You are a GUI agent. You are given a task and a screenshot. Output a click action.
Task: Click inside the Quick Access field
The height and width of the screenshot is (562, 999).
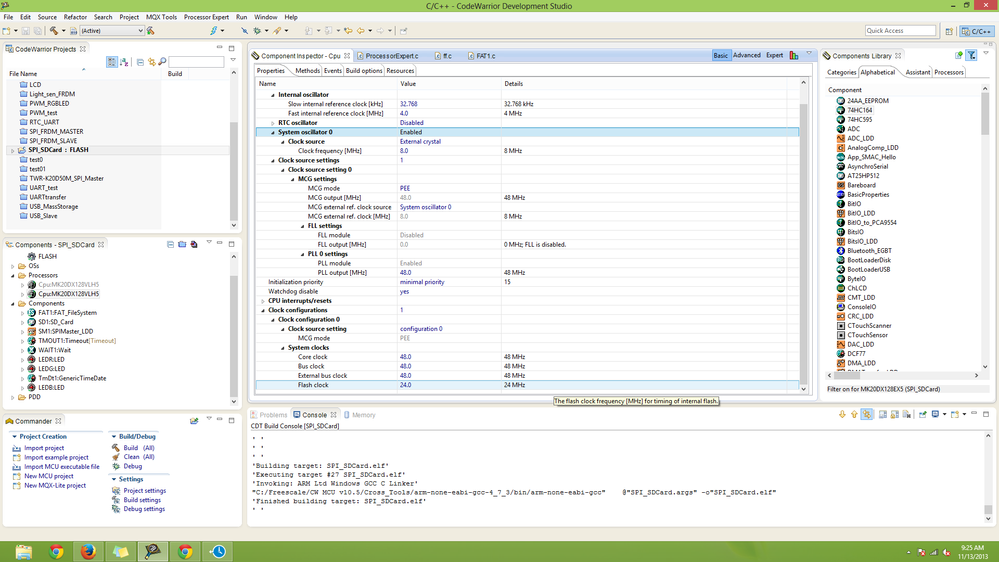point(900,31)
